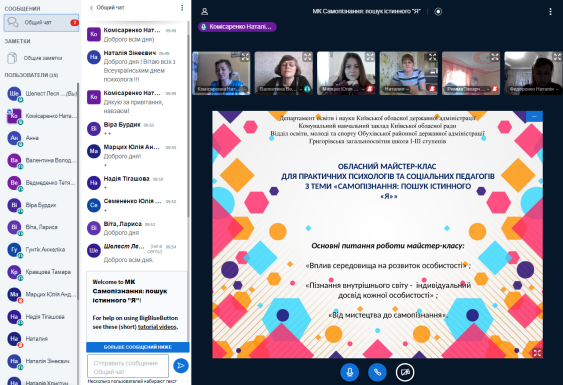Click the Ма avatar of Марцих Юлія chat message
The width and height of the screenshot is (563, 385).
pos(94,151)
